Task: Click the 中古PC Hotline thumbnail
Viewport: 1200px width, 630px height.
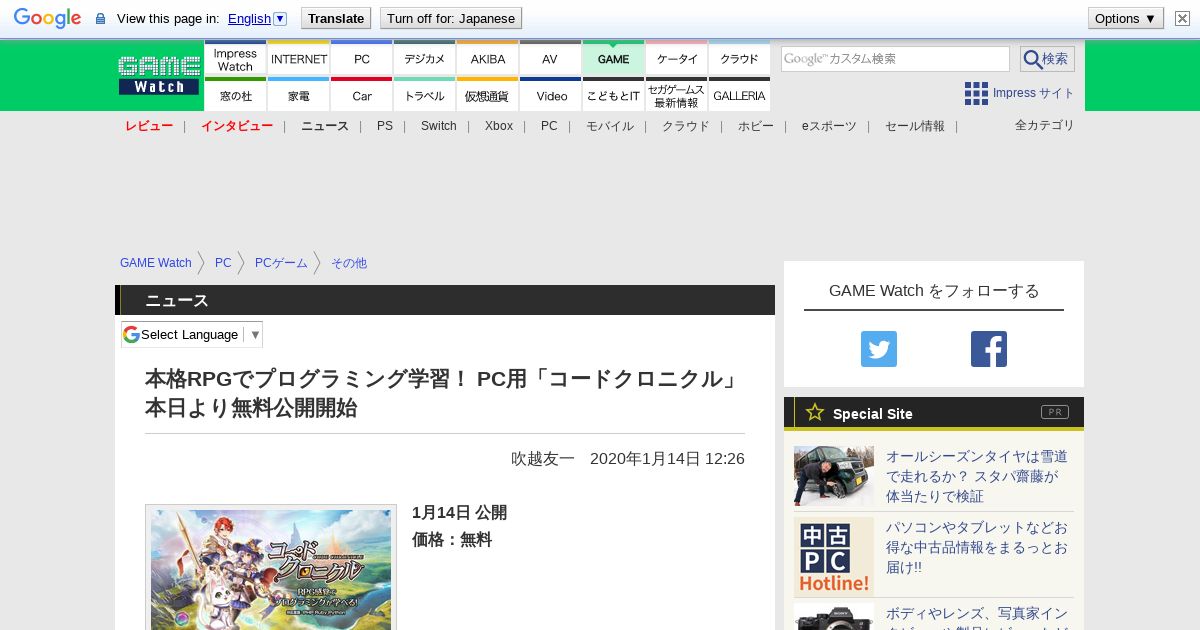Action: (x=834, y=557)
